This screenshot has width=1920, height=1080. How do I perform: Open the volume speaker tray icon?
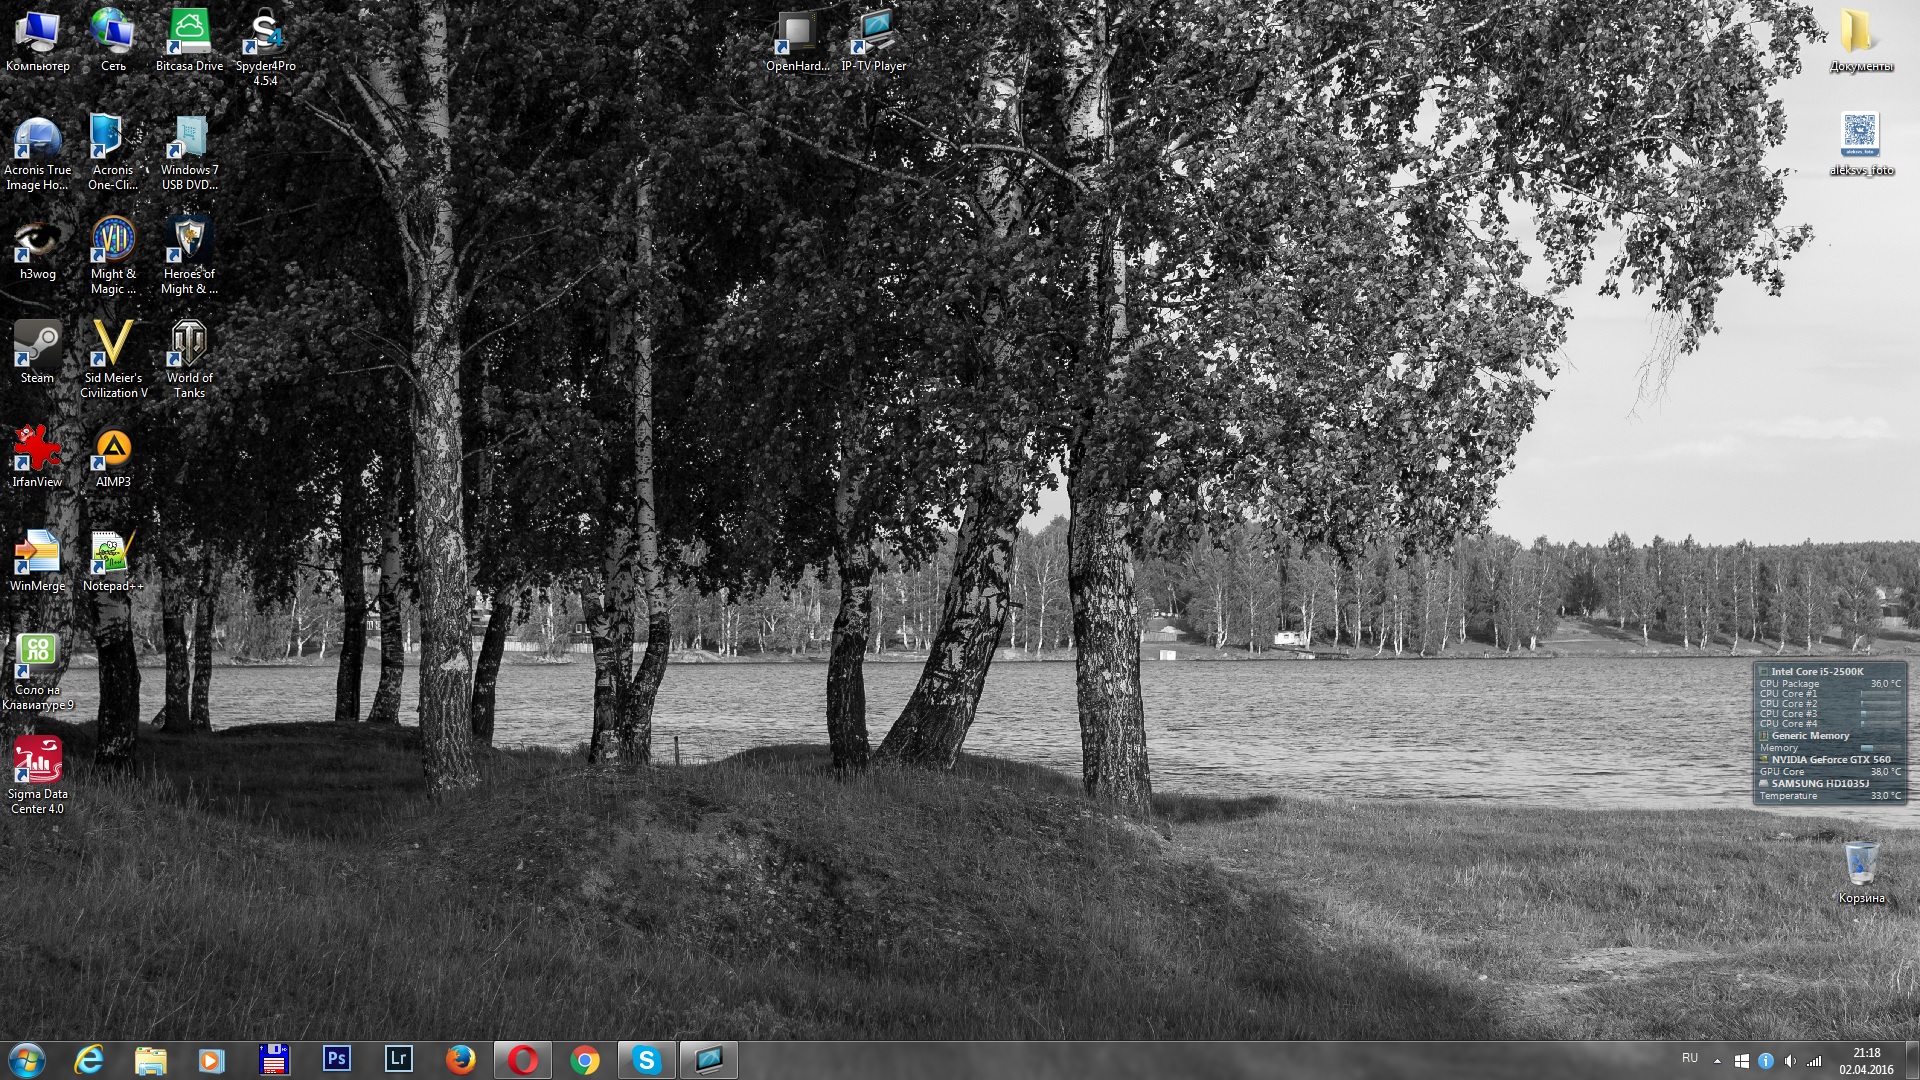(1790, 1061)
